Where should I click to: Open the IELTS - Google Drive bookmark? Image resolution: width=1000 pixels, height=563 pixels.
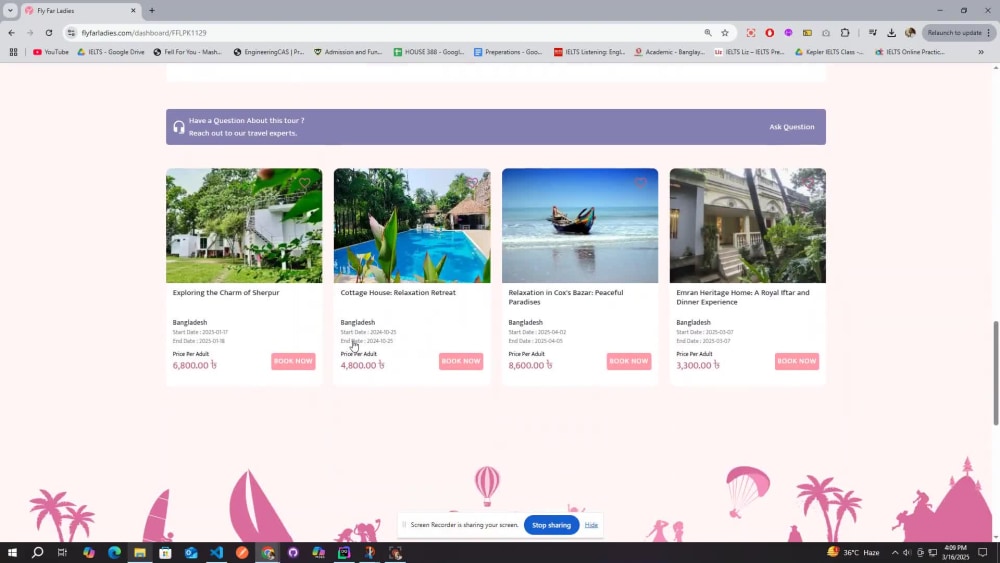pyautogui.click(x=111, y=52)
